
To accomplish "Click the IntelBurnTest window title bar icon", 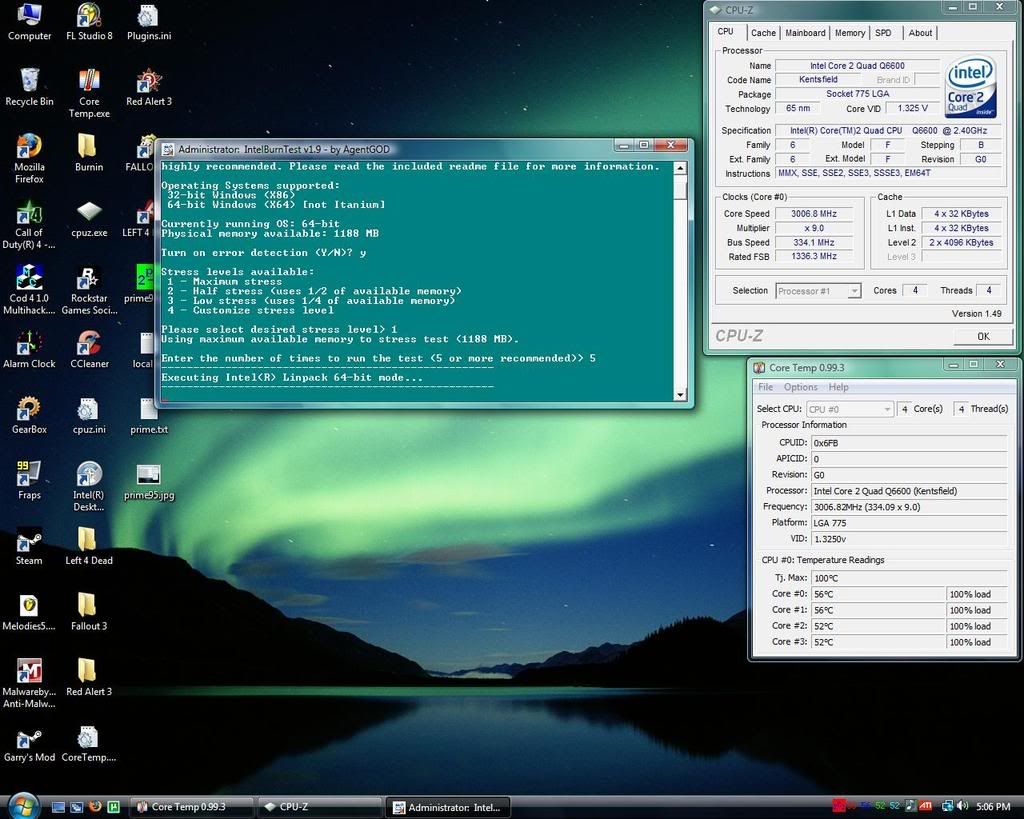I will tap(168, 150).
